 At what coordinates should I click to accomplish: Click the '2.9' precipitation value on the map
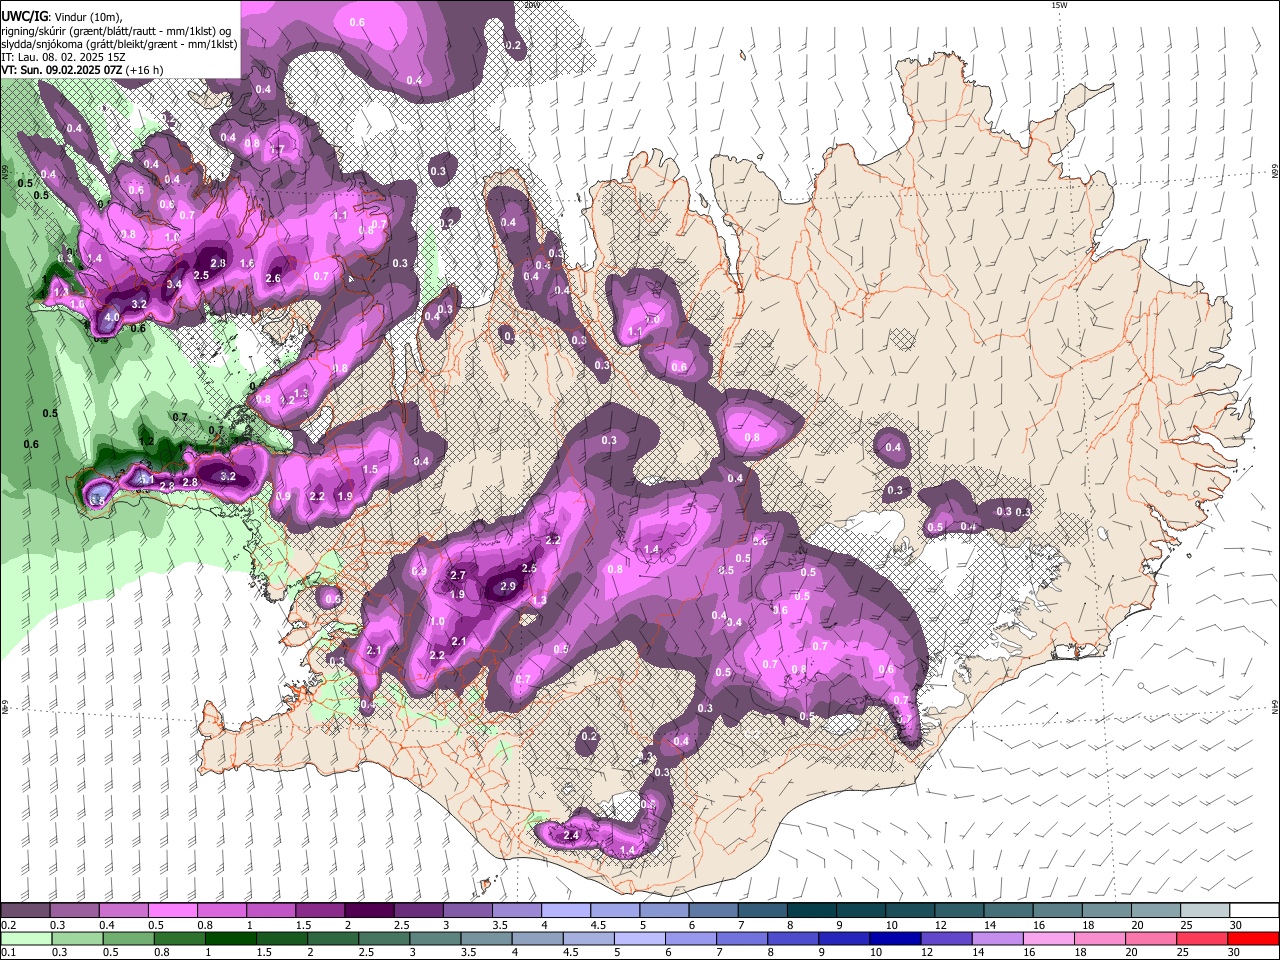[x=508, y=587]
